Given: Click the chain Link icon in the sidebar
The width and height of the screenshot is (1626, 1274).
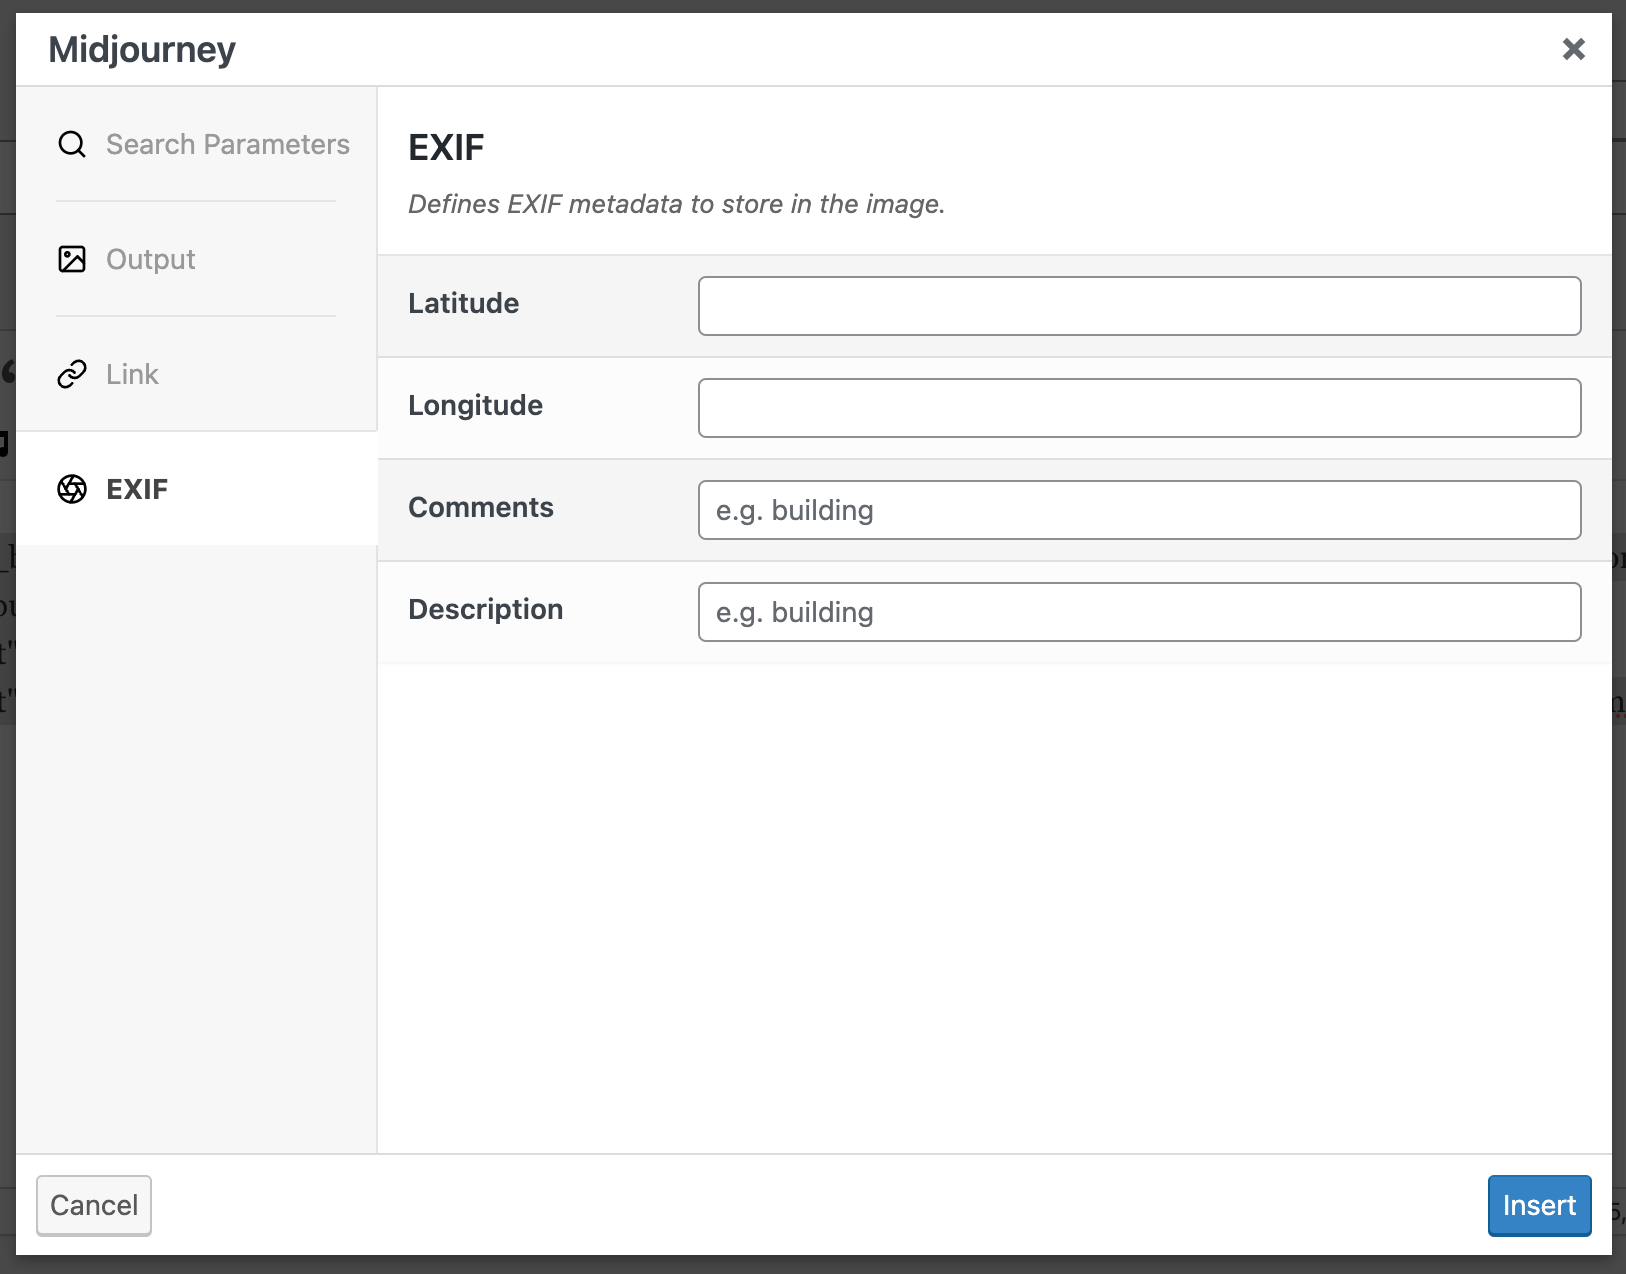Looking at the screenshot, I should pyautogui.click(x=72, y=374).
